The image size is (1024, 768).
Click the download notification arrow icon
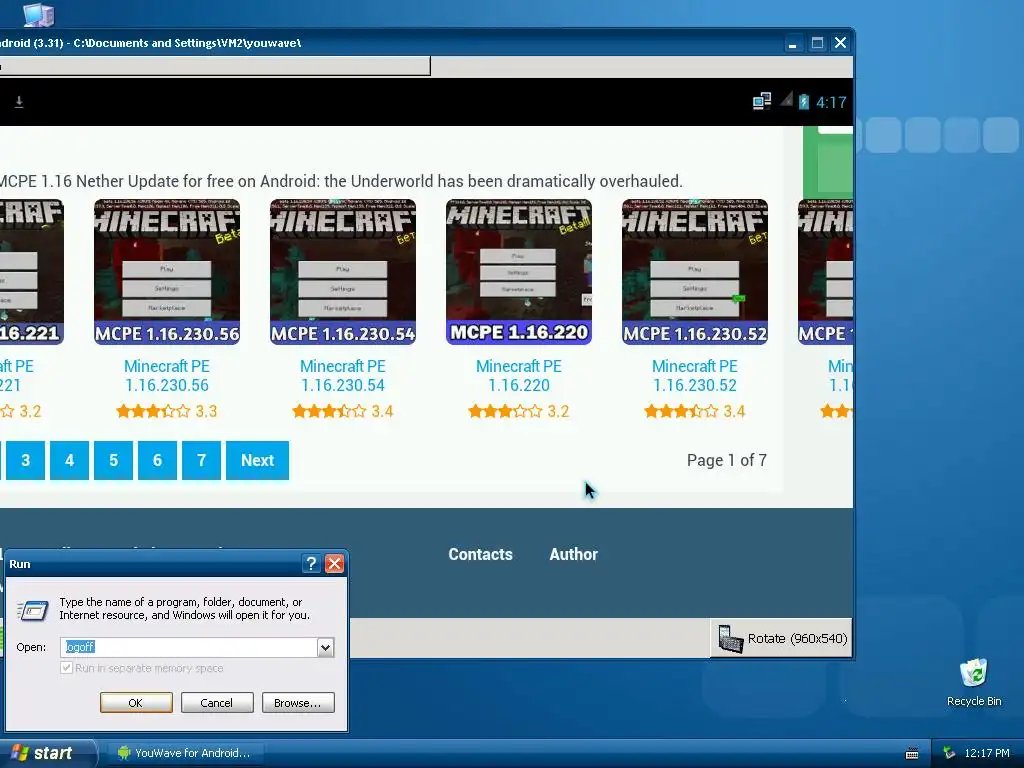pos(19,102)
